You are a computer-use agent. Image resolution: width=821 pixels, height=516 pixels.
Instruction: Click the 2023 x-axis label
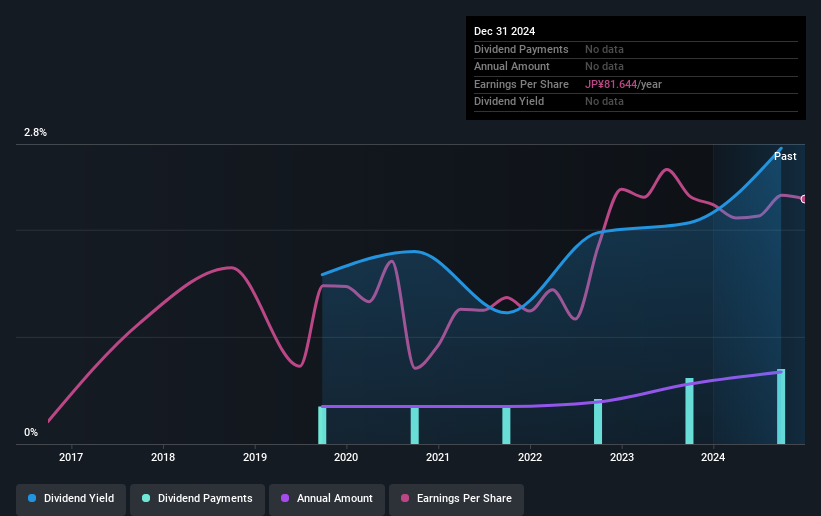[622, 457]
